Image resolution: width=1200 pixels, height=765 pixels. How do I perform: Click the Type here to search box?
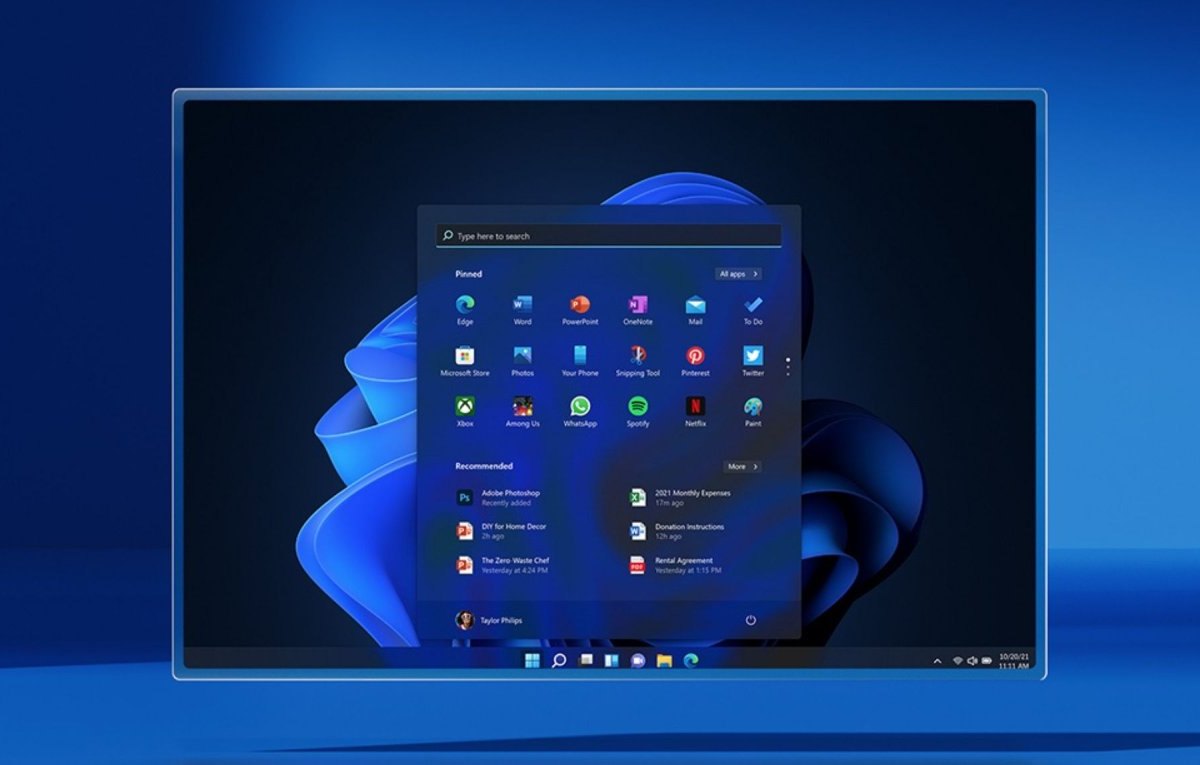pyautogui.click(x=609, y=236)
